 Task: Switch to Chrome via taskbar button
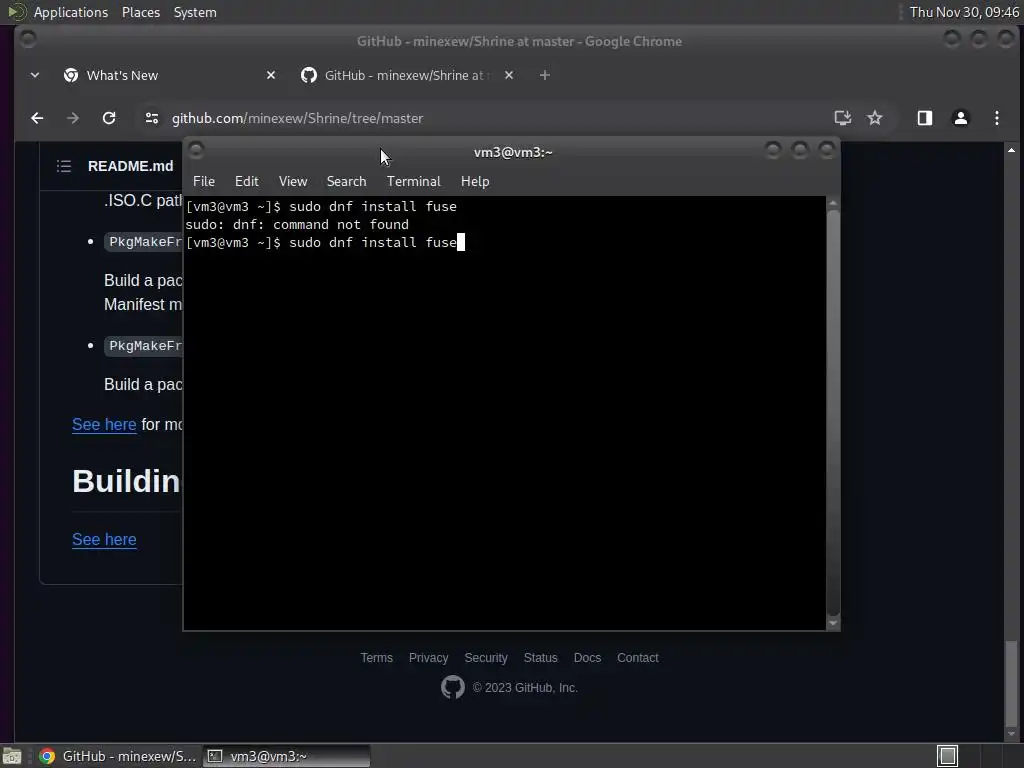point(118,756)
